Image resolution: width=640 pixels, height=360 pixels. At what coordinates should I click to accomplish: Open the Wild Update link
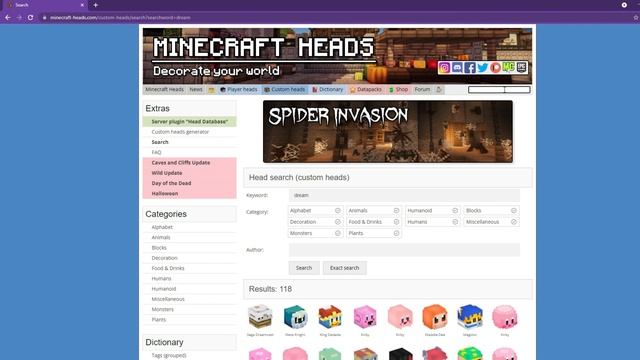coord(167,173)
